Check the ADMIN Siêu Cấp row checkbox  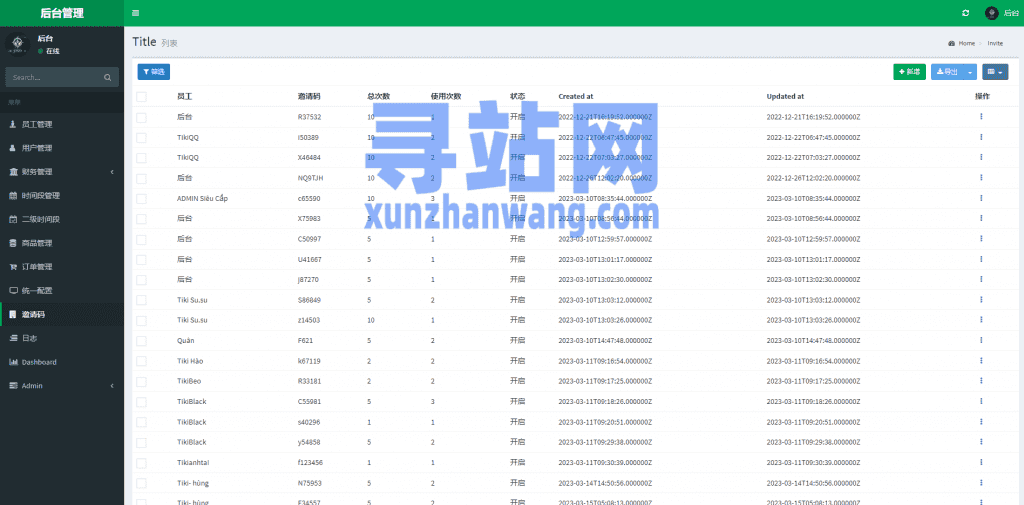[x=142, y=199]
